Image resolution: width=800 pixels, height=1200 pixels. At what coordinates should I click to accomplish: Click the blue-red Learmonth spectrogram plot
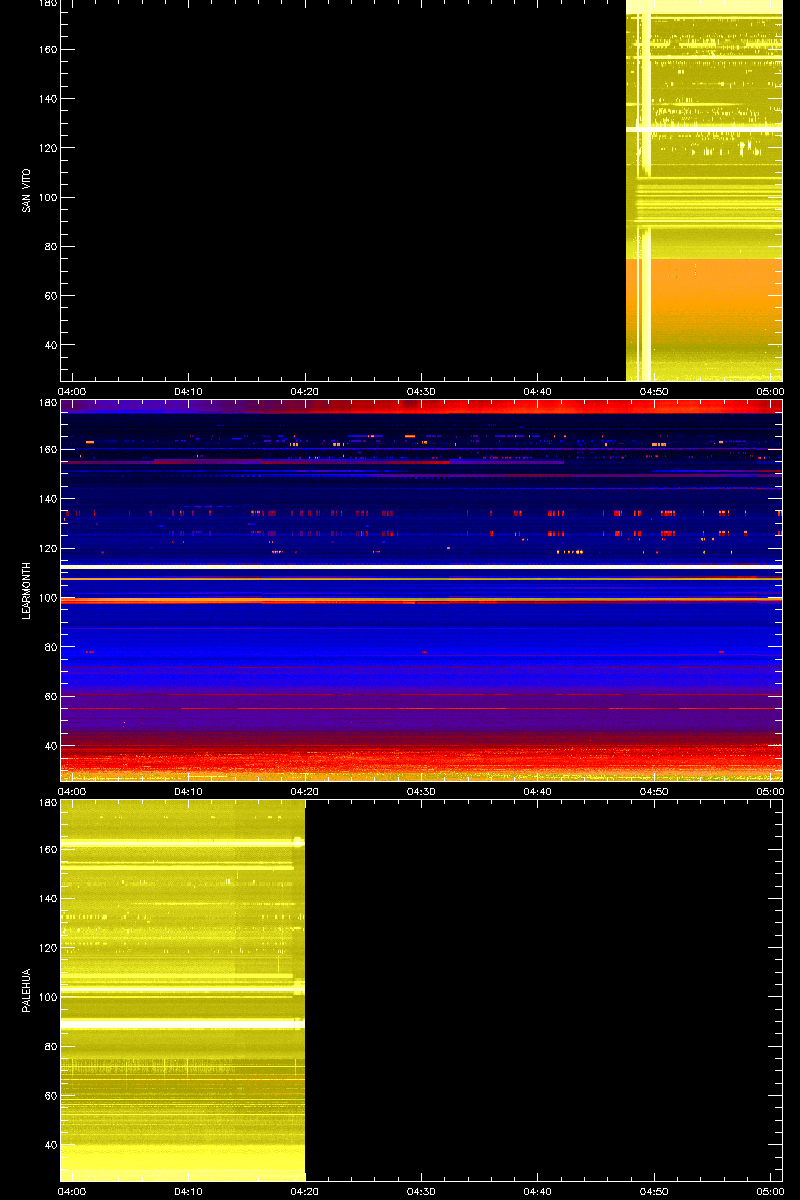pos(421,590)
